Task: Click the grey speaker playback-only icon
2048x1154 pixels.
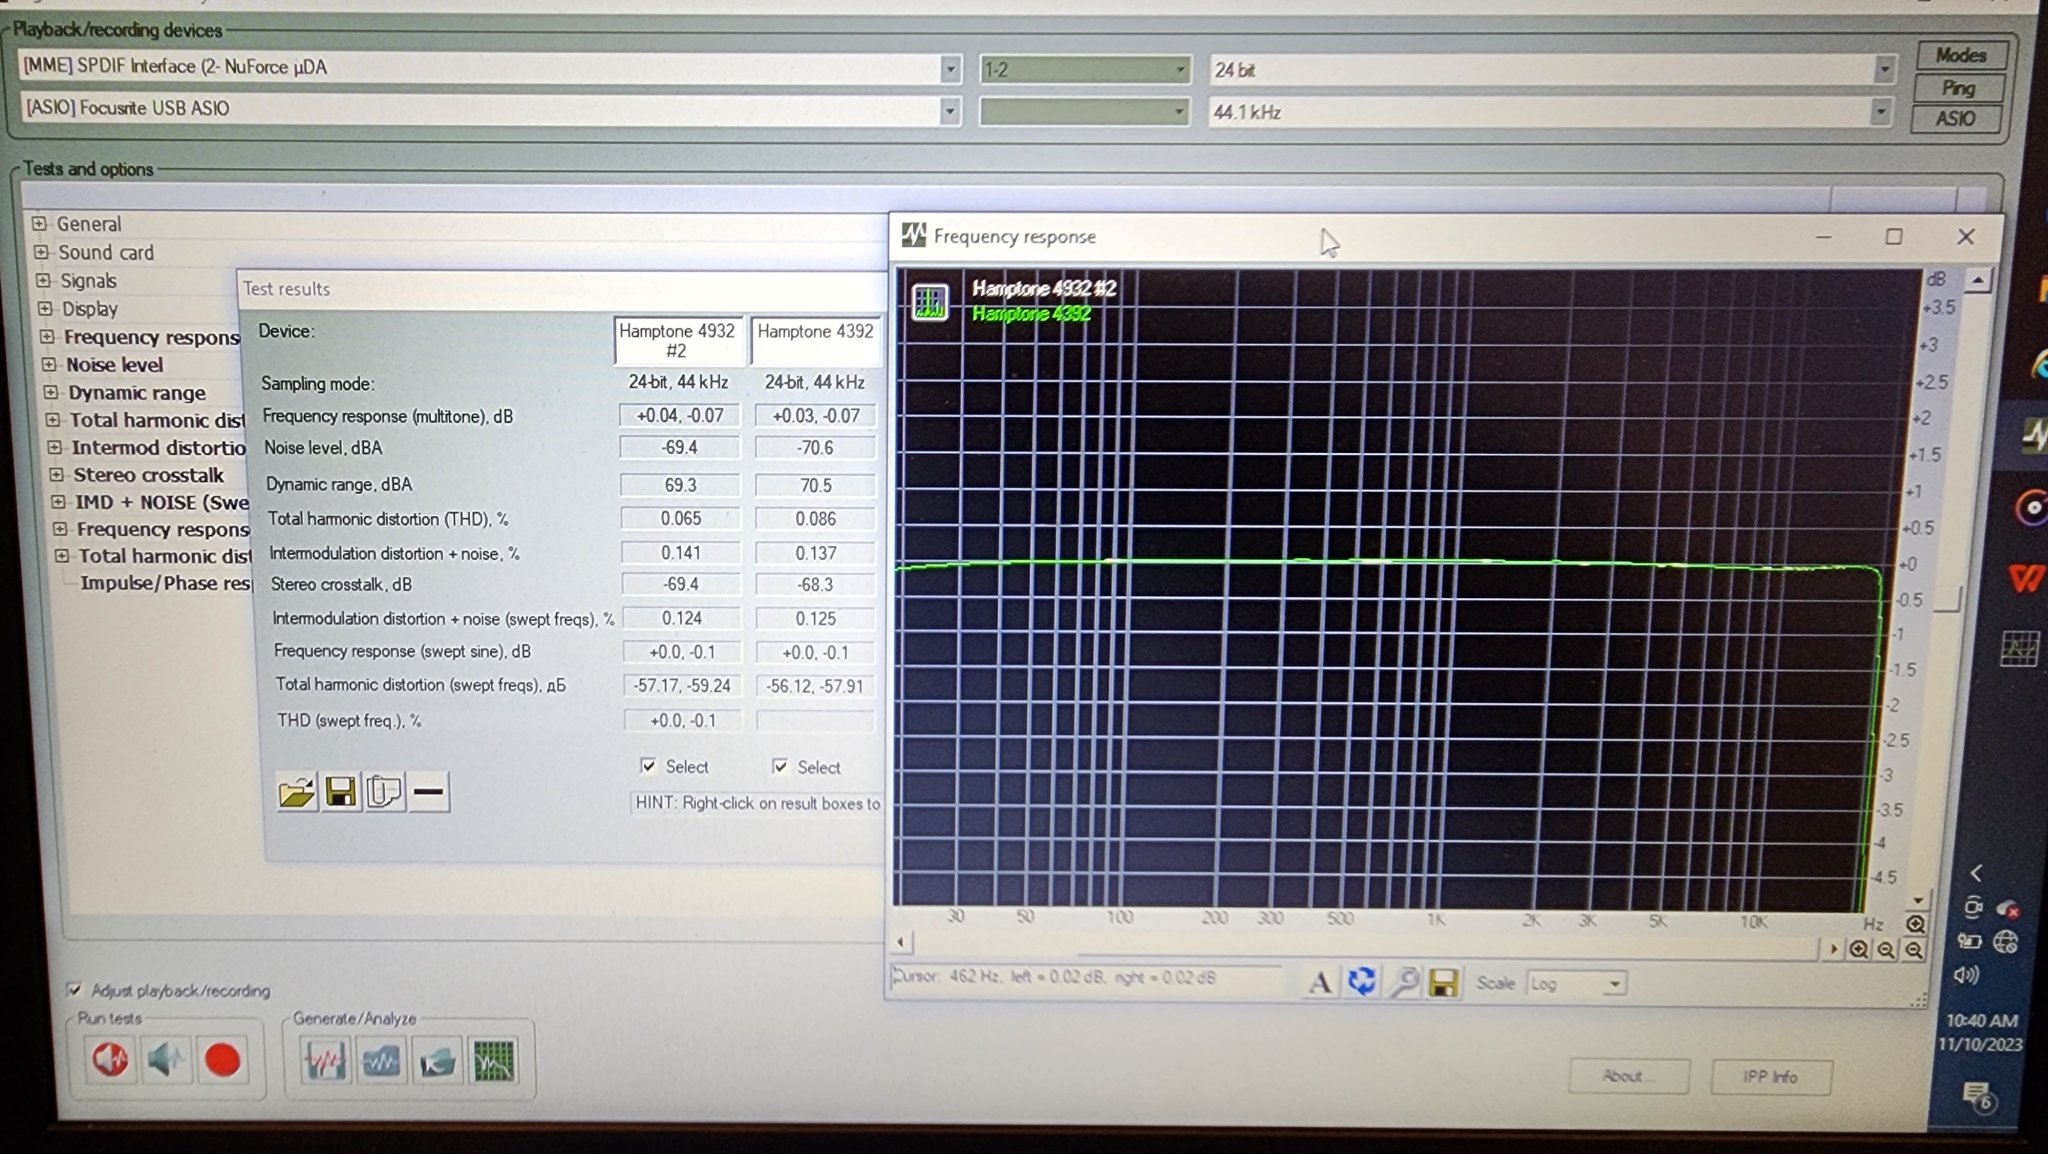Action: (166, 1059)
